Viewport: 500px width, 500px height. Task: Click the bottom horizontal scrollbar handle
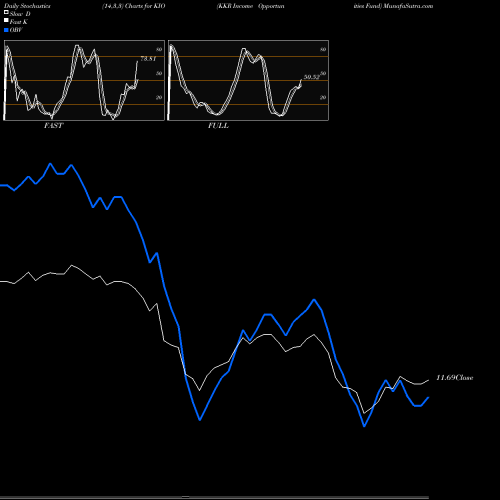186,497
